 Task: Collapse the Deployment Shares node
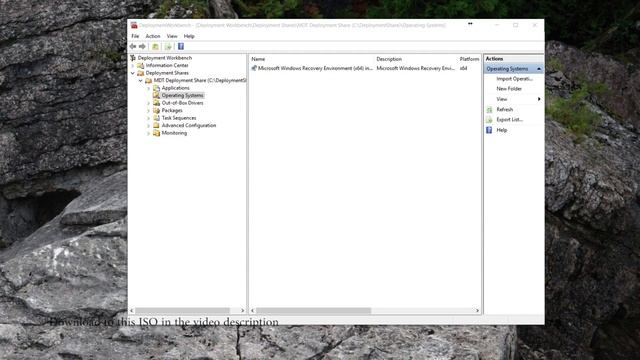coord(133,73)
